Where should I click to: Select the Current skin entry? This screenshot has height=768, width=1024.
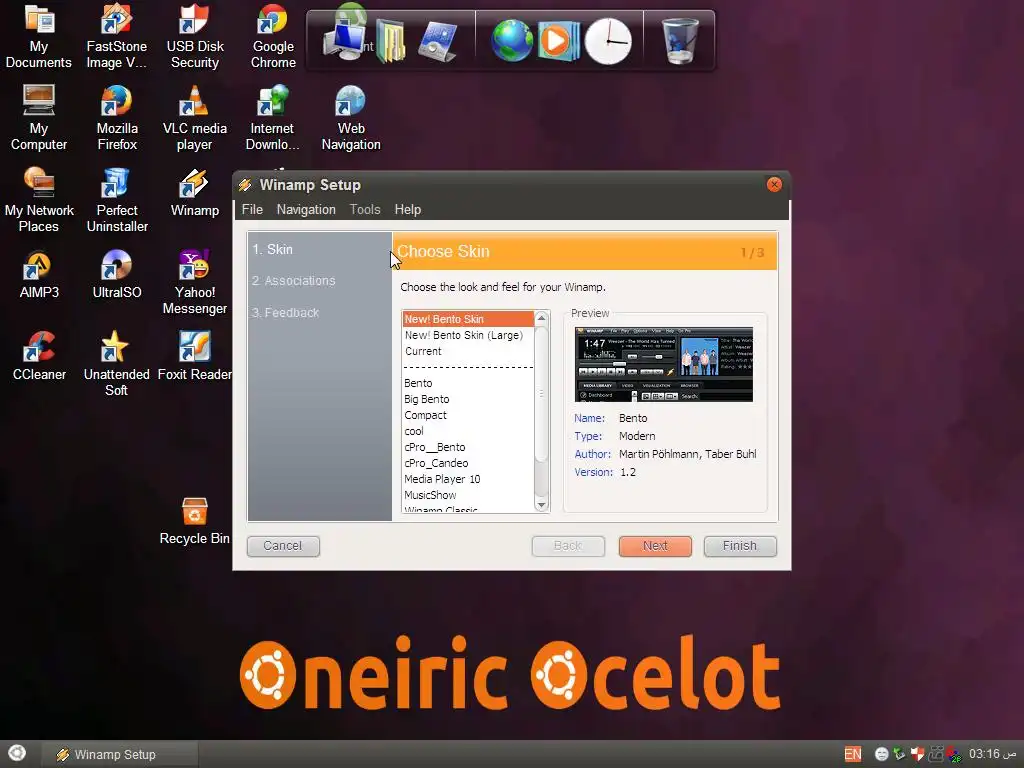(x=468, y=351)
